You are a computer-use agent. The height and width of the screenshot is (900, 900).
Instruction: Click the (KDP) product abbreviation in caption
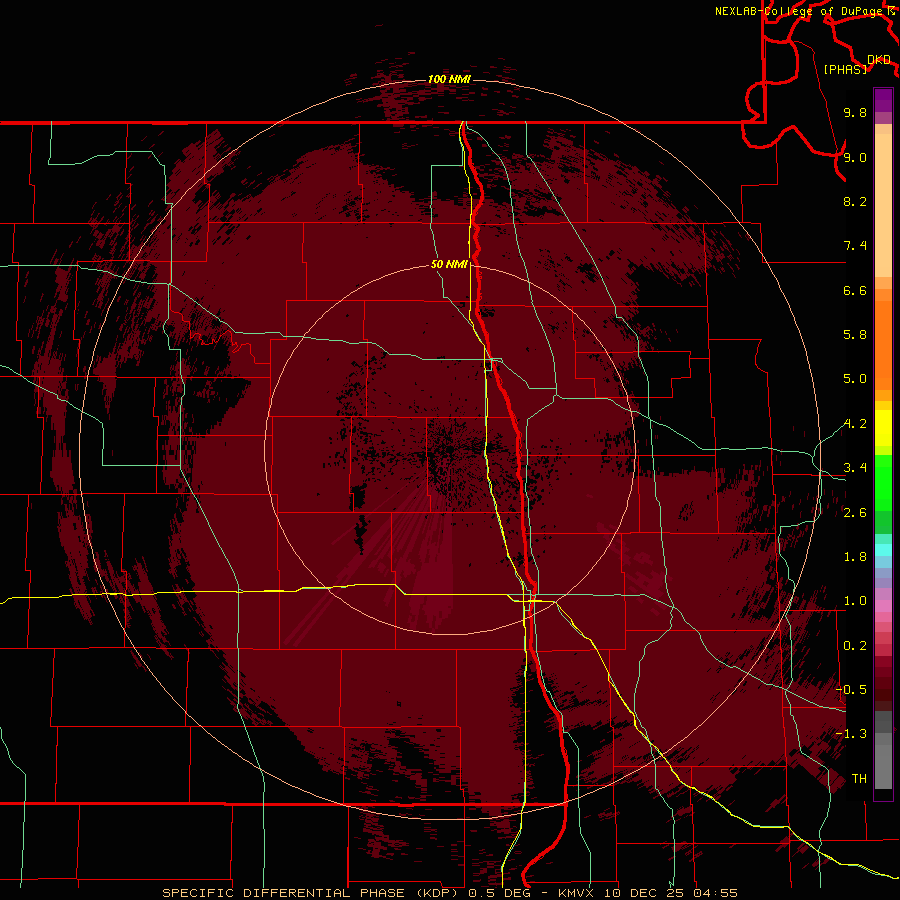437,893
